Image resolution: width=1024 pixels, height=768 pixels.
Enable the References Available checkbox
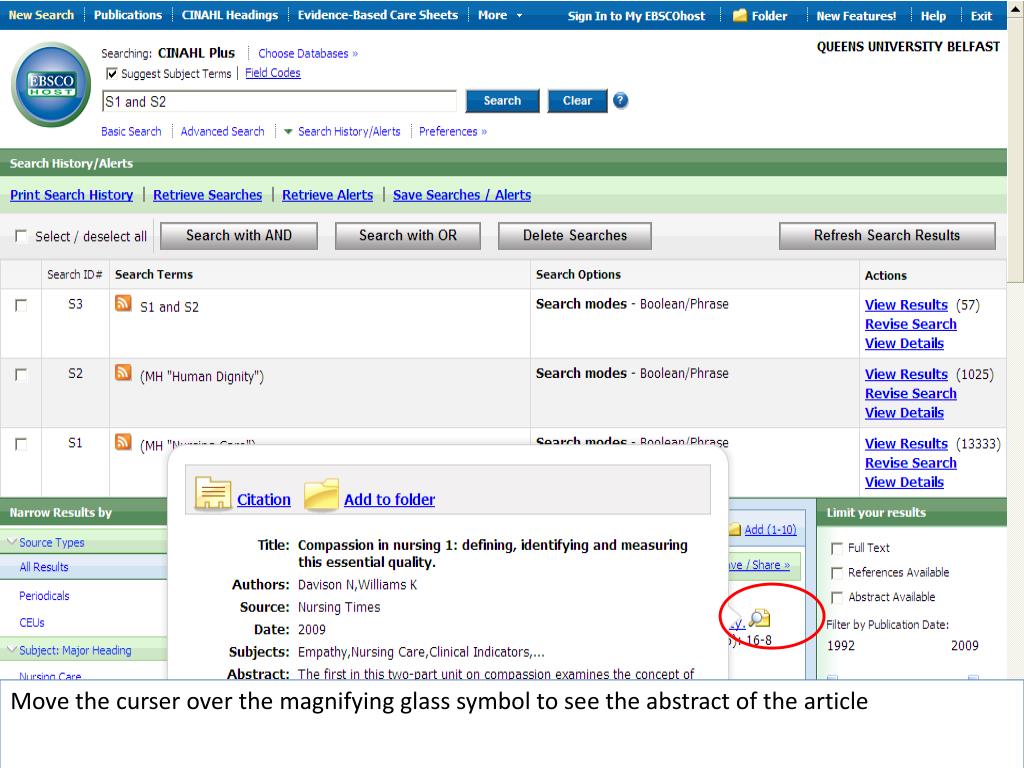click(x=837, y=573)
